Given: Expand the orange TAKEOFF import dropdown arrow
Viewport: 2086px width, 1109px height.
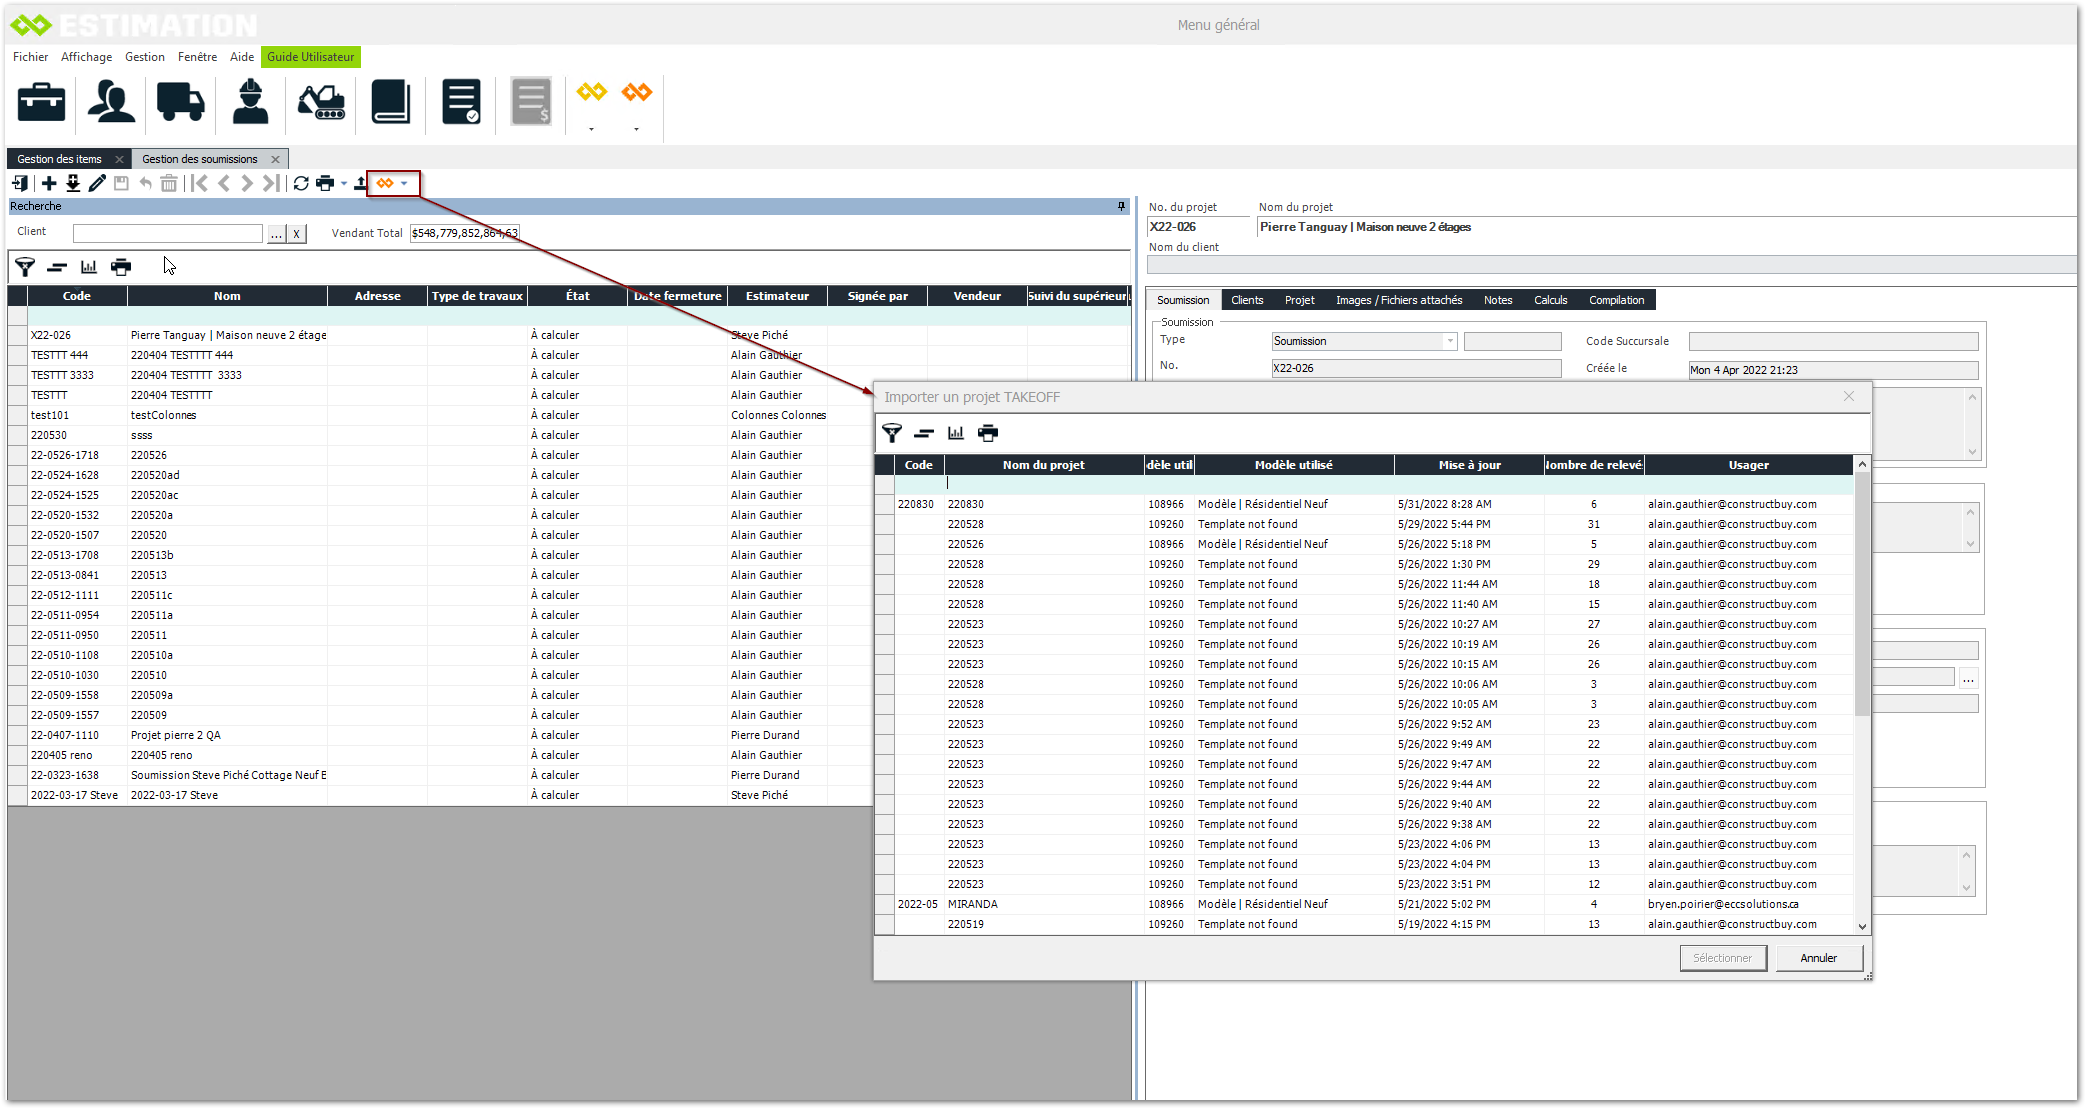Looking at the screenshot, I should (x=404, y=183).
